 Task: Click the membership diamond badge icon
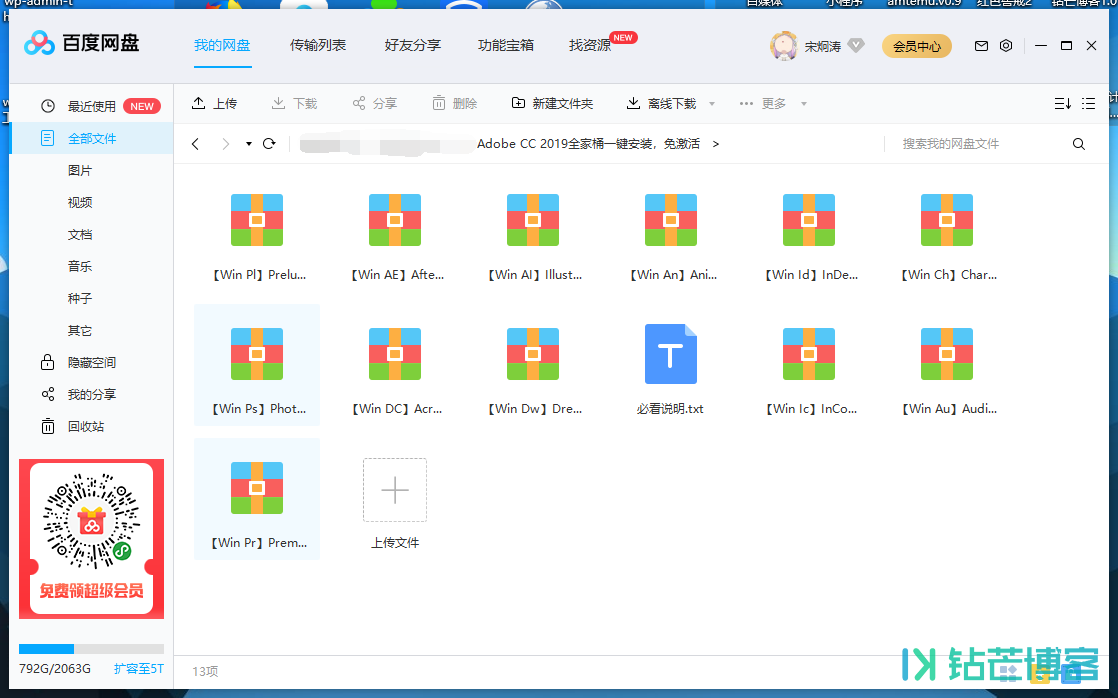coord(856,46)
